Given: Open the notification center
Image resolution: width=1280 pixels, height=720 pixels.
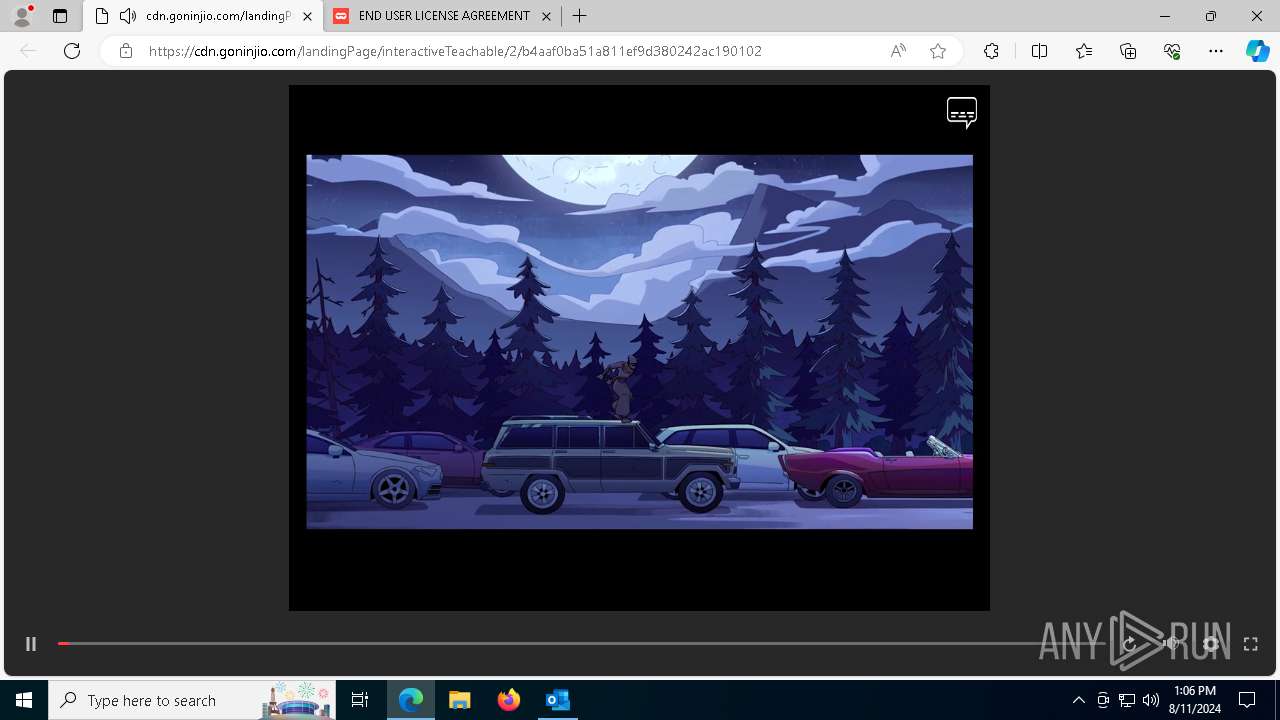Looking at the screenshot, I should 1247,700.
